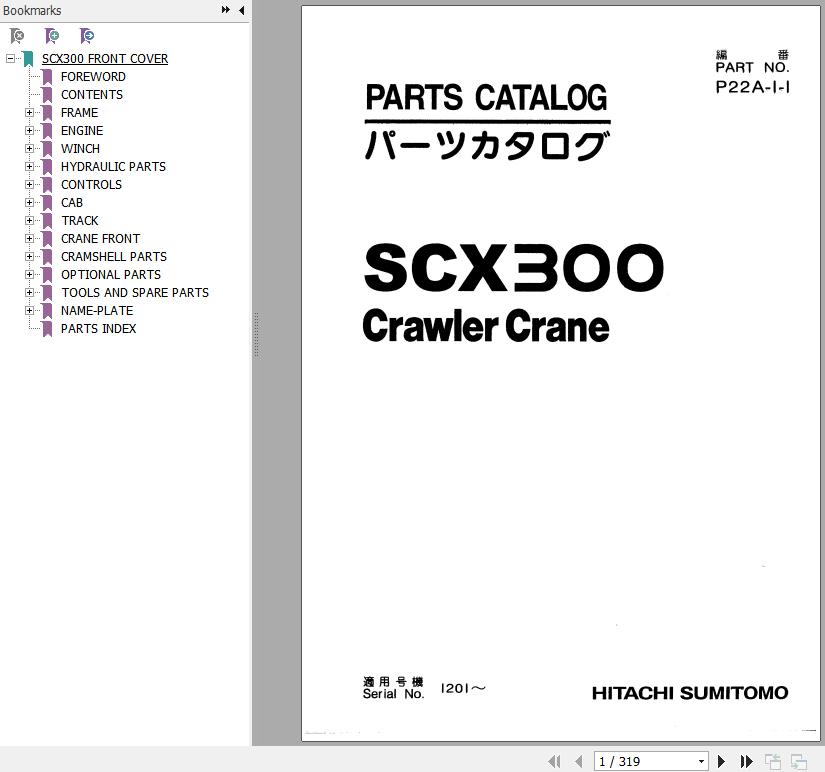Jump to HYDRAULIC PARTS section
Viewport: 825px width, 772px height.
(113, 166)
